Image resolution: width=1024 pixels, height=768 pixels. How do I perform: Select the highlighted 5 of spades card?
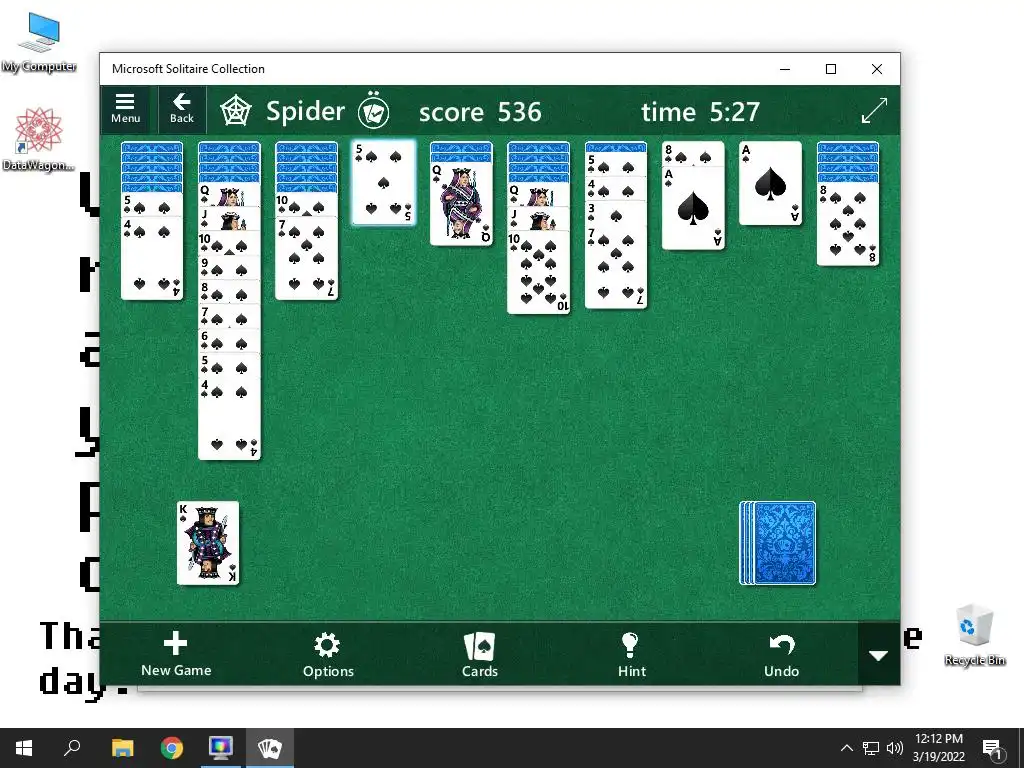click(383, 183)
